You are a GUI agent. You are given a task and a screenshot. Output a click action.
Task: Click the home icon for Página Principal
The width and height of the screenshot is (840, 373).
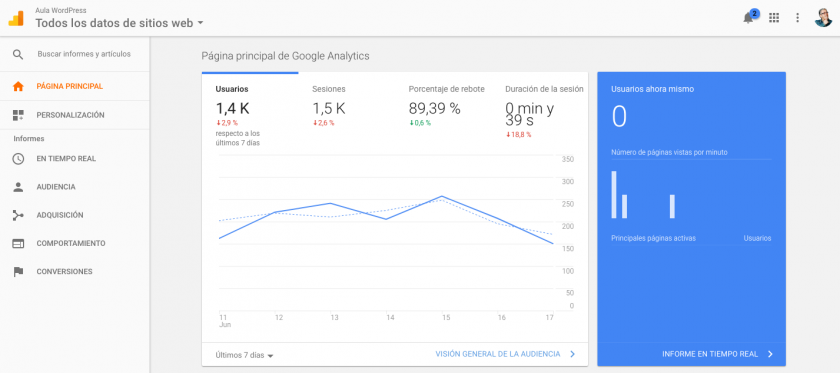pos(18,86)
